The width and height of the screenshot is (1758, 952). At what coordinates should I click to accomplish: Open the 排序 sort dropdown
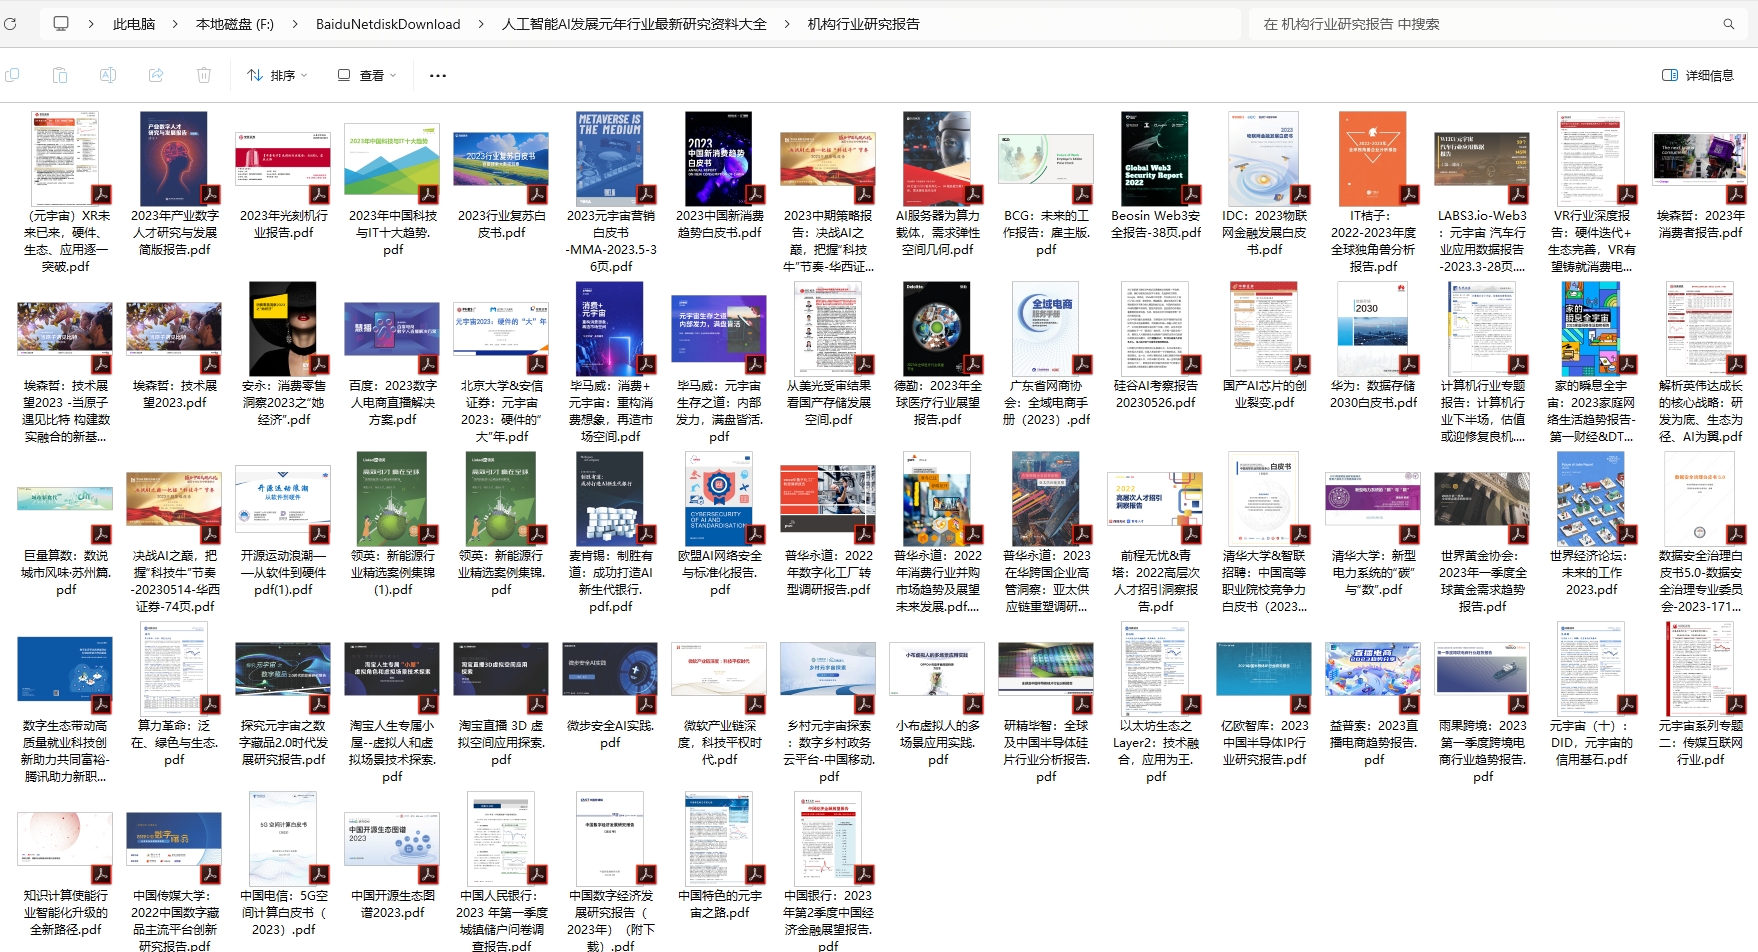click(x=277, y=75)
